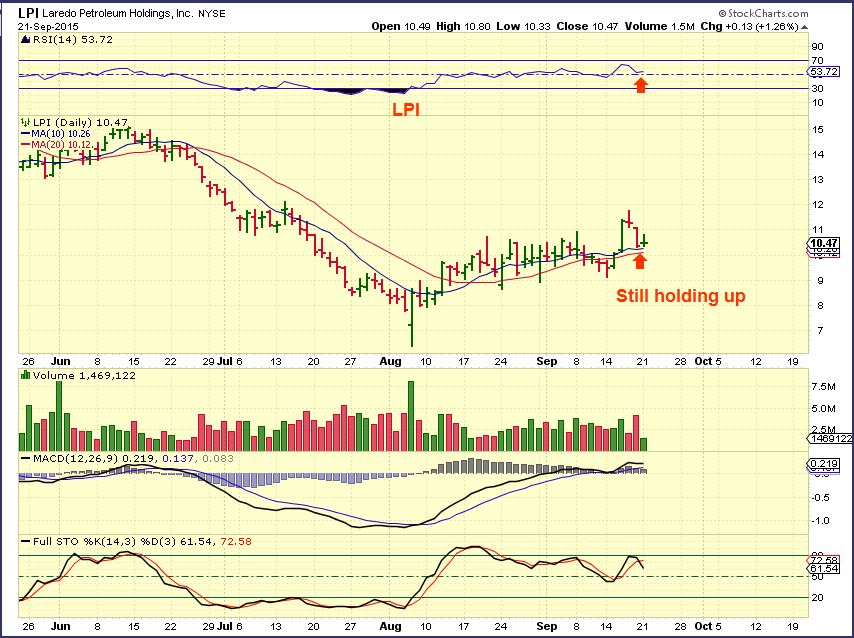The image size is (854, 638).
Task: Click the 53.72 RSI value tag on axis
Action: pyautogui.click(x=824, y=72)
